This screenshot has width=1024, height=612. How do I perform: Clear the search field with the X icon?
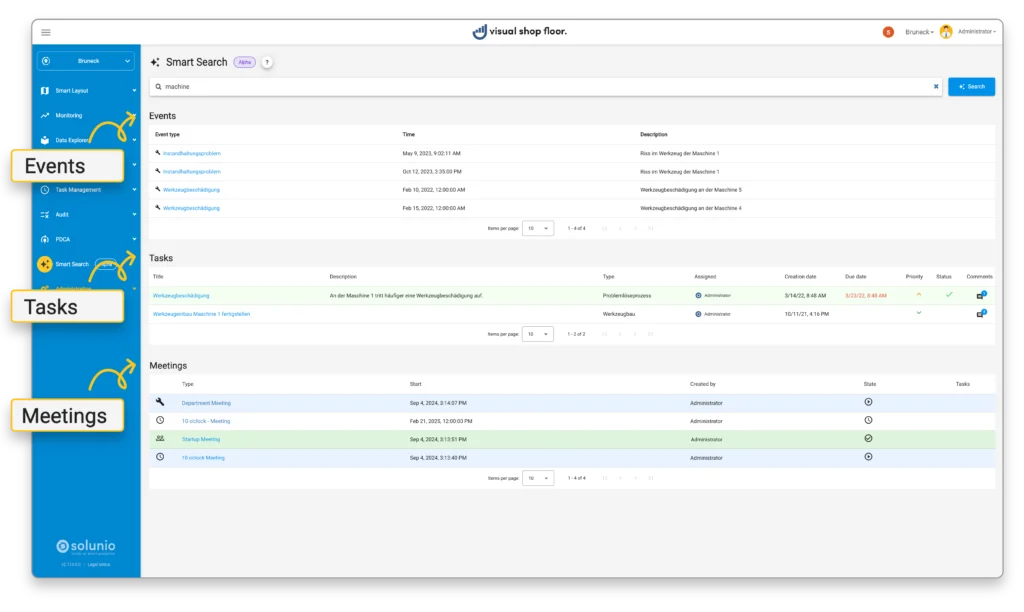point(936,87)
